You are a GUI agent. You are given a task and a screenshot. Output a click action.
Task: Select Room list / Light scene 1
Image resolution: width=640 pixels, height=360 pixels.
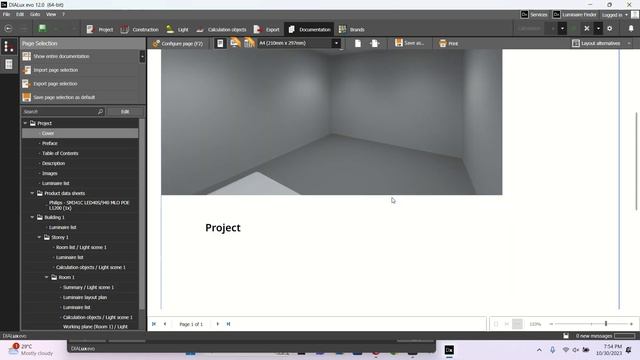coord(81,247)
